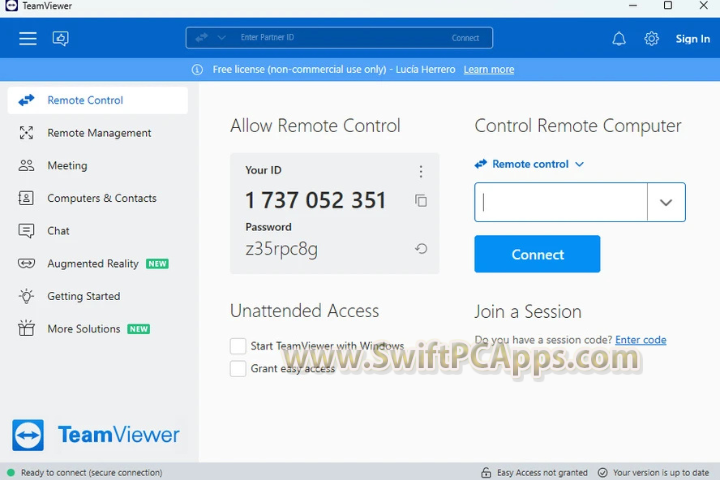Open the Learn more link
Screen dimensions: 720x480
[489, 69]
